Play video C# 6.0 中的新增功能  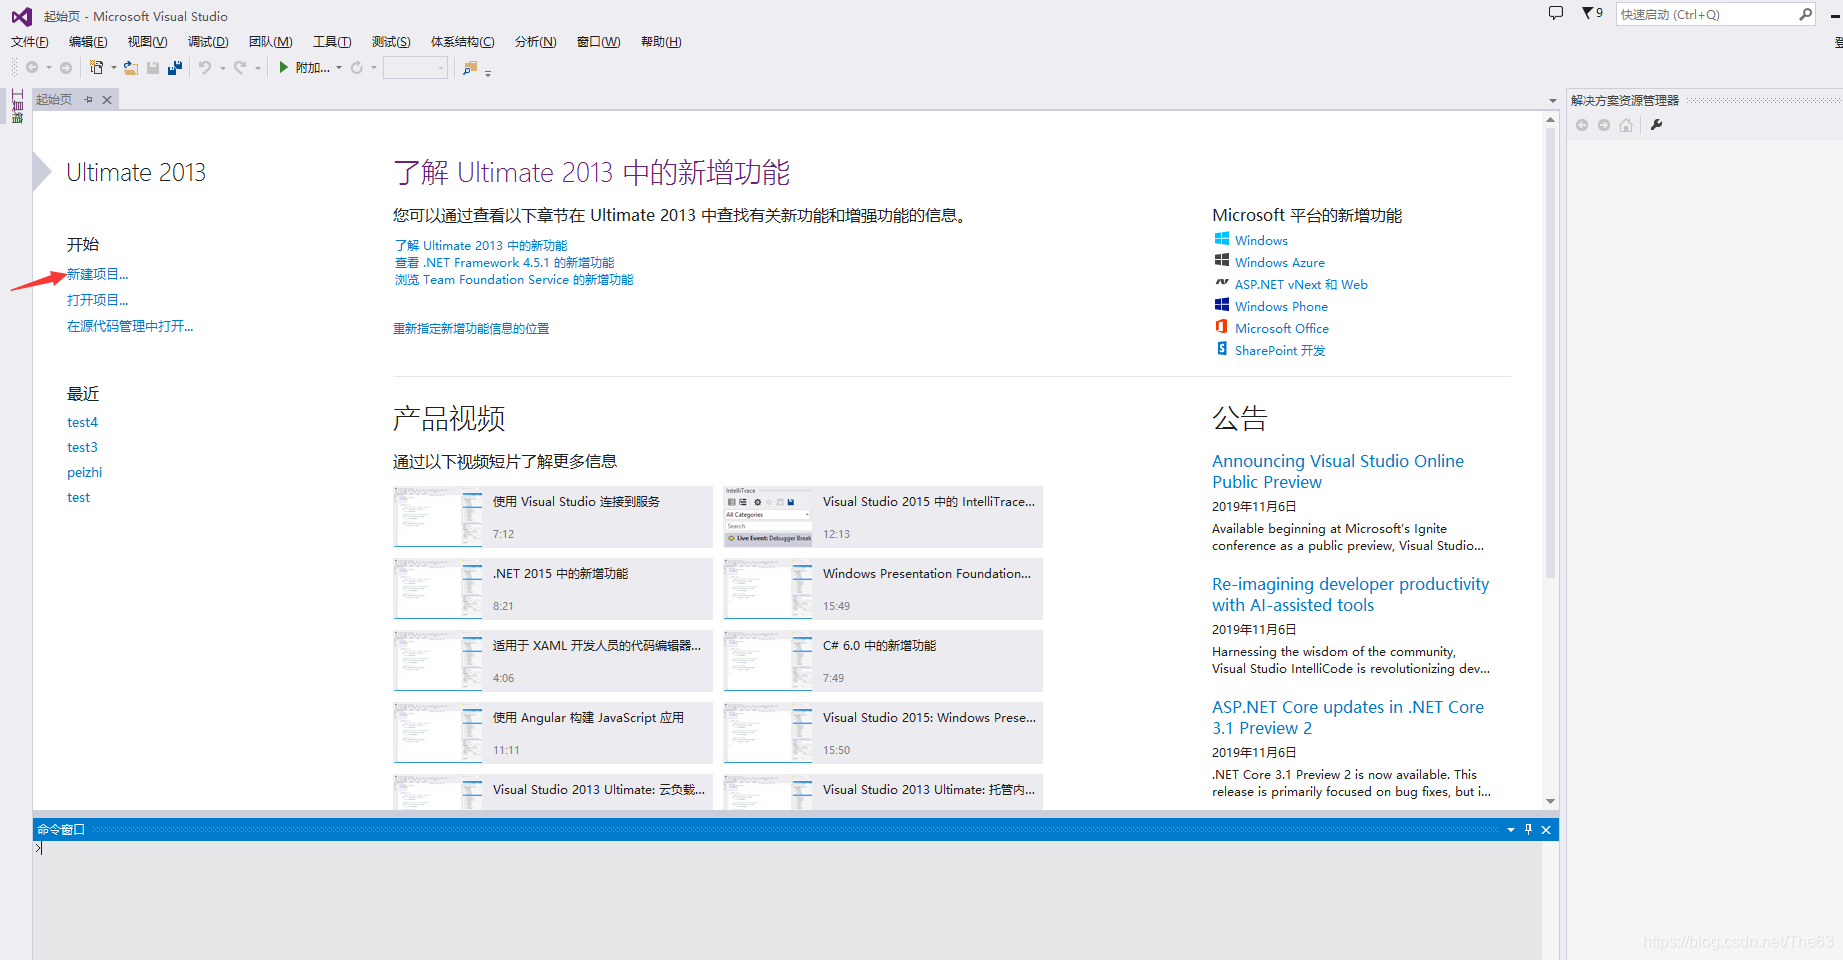coord(883,661)
